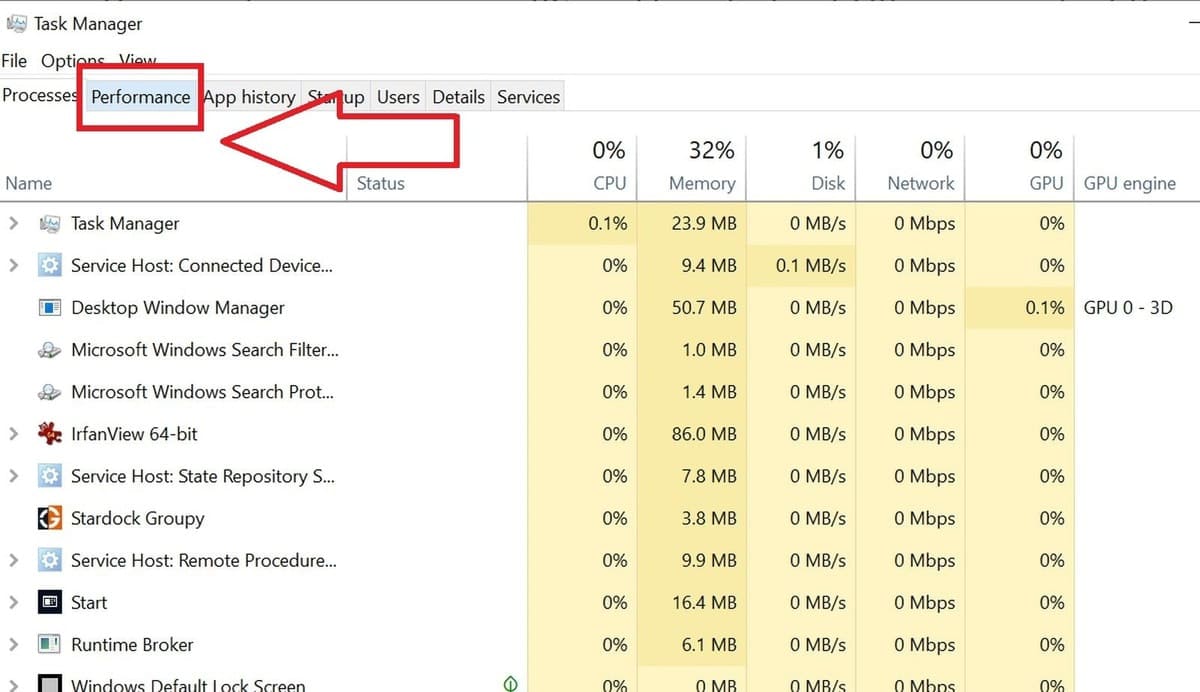The height and width of the screenshot is (692, 1200).
Task: Click the green leaf suspended status icon
Action: [x=511, y=684]
